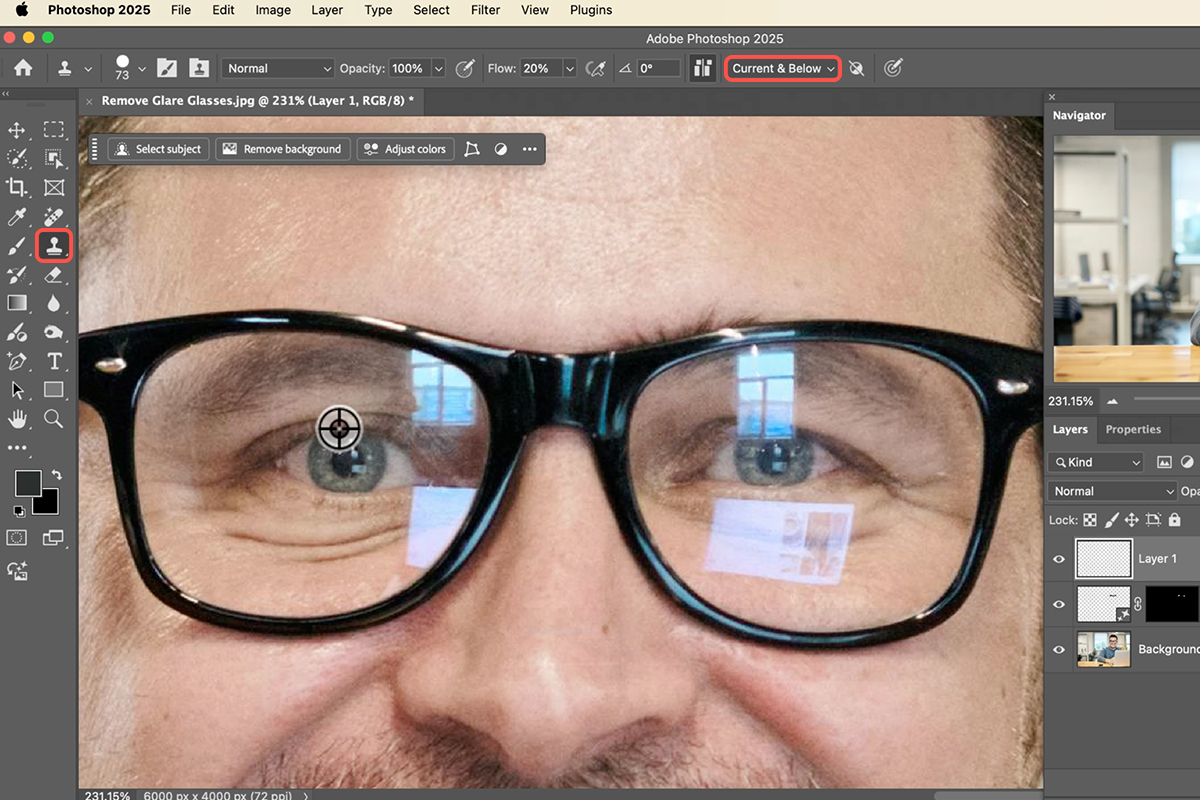
Task: Hide the Background layer visibility
Action: [x=1059, y=649]
